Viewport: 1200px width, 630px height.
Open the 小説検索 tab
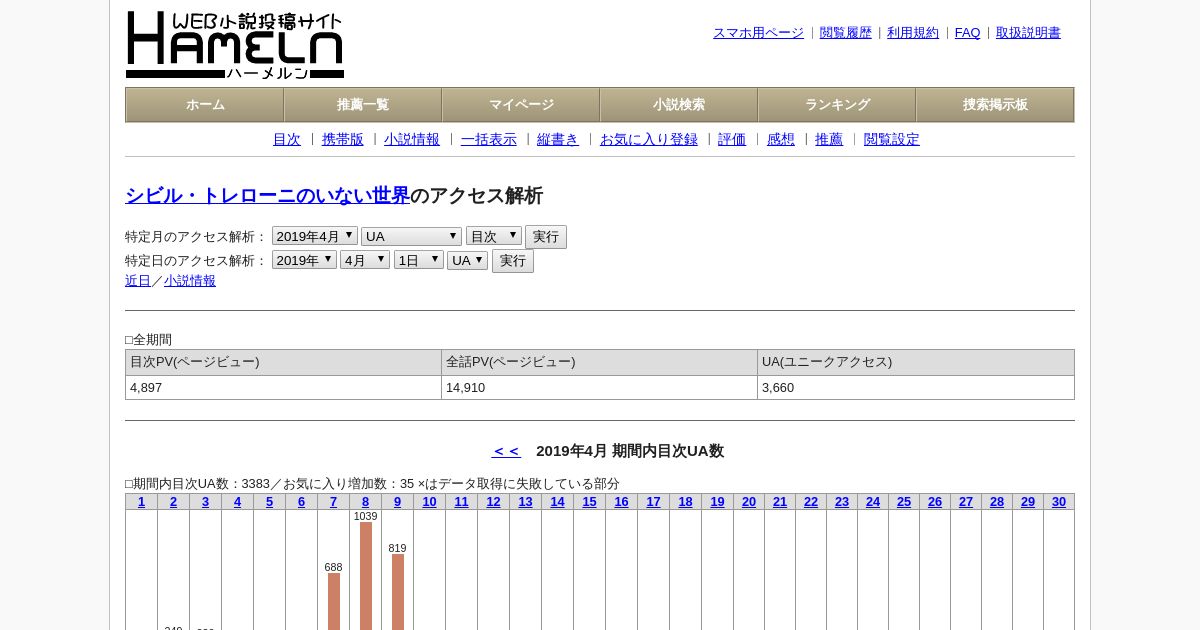(679, 105)
